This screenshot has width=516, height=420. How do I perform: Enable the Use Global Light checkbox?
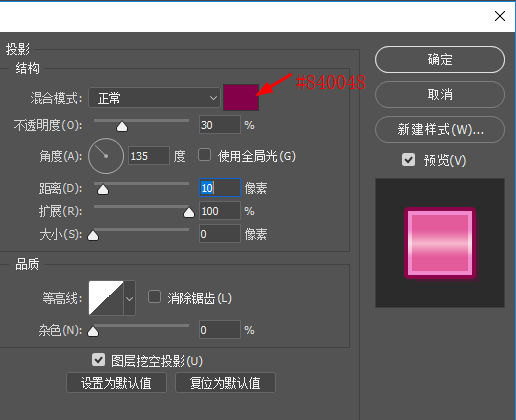204,155
